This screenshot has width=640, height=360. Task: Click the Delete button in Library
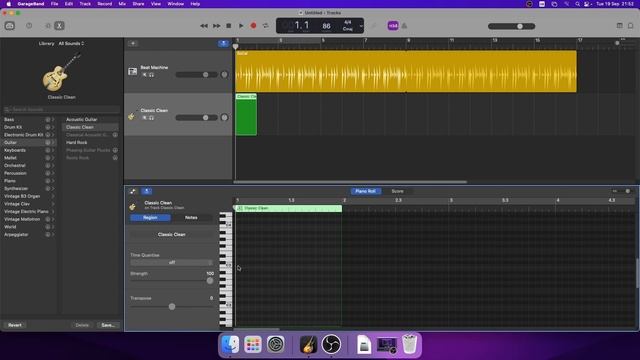click(82, 325)
